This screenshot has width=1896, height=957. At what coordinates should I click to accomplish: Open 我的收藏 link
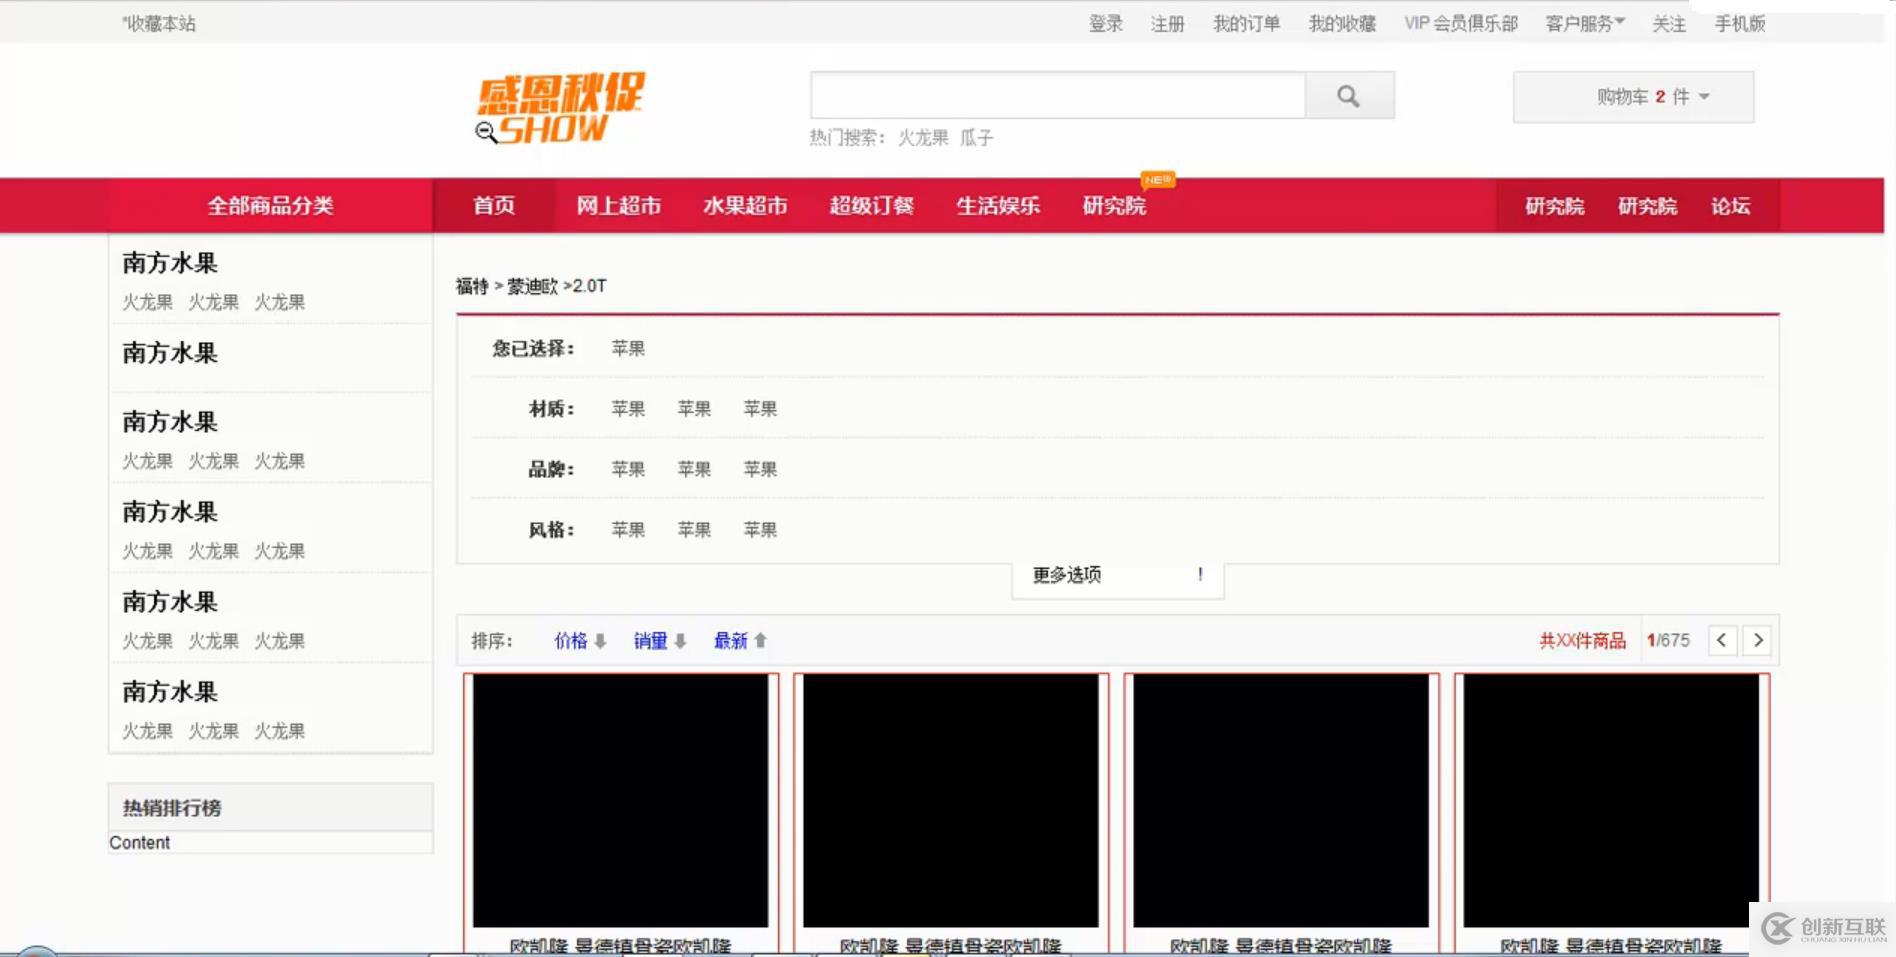click(1342, 24)
